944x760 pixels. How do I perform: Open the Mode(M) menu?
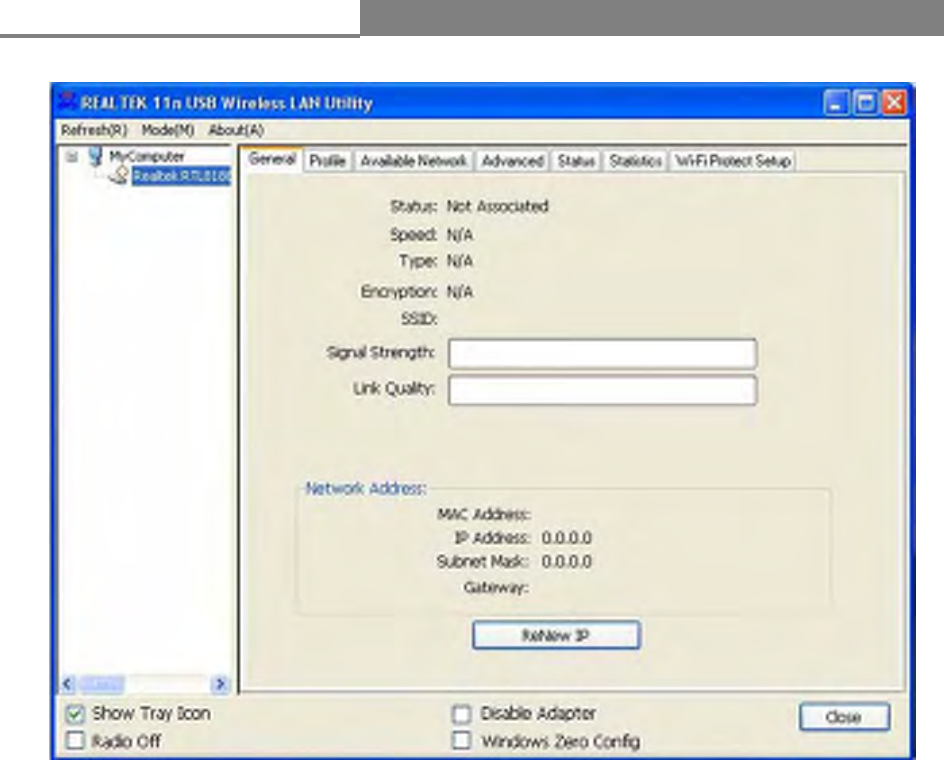167,130
